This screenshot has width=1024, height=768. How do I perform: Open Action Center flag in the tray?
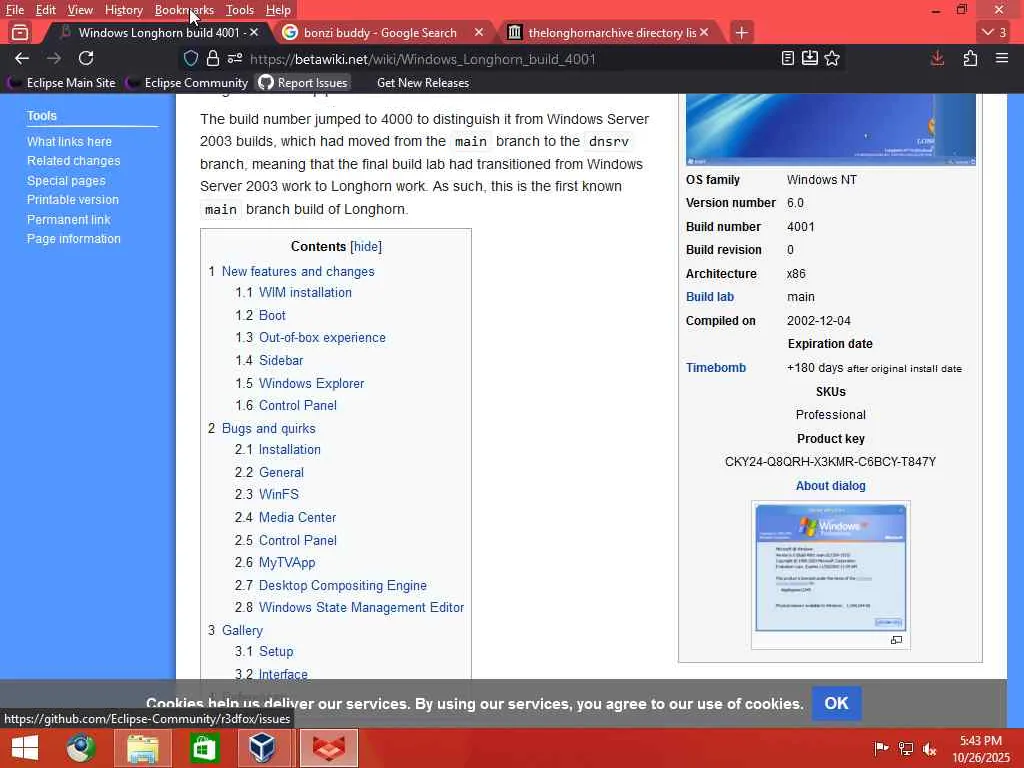881,748
